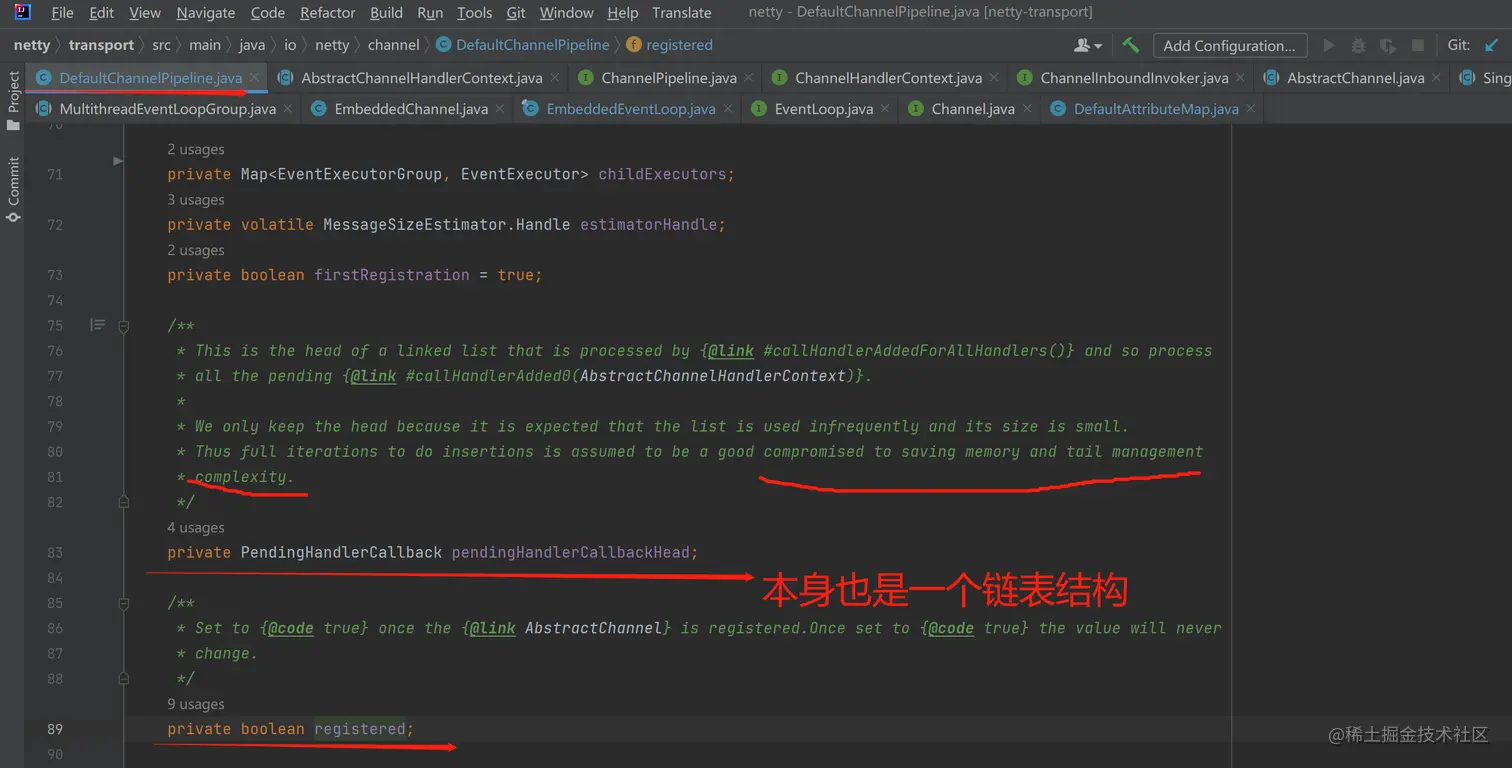Click the interface icon on the ChannelInboundInvoker.java tab
The image size is (1512, 768).
point(1025,77)
